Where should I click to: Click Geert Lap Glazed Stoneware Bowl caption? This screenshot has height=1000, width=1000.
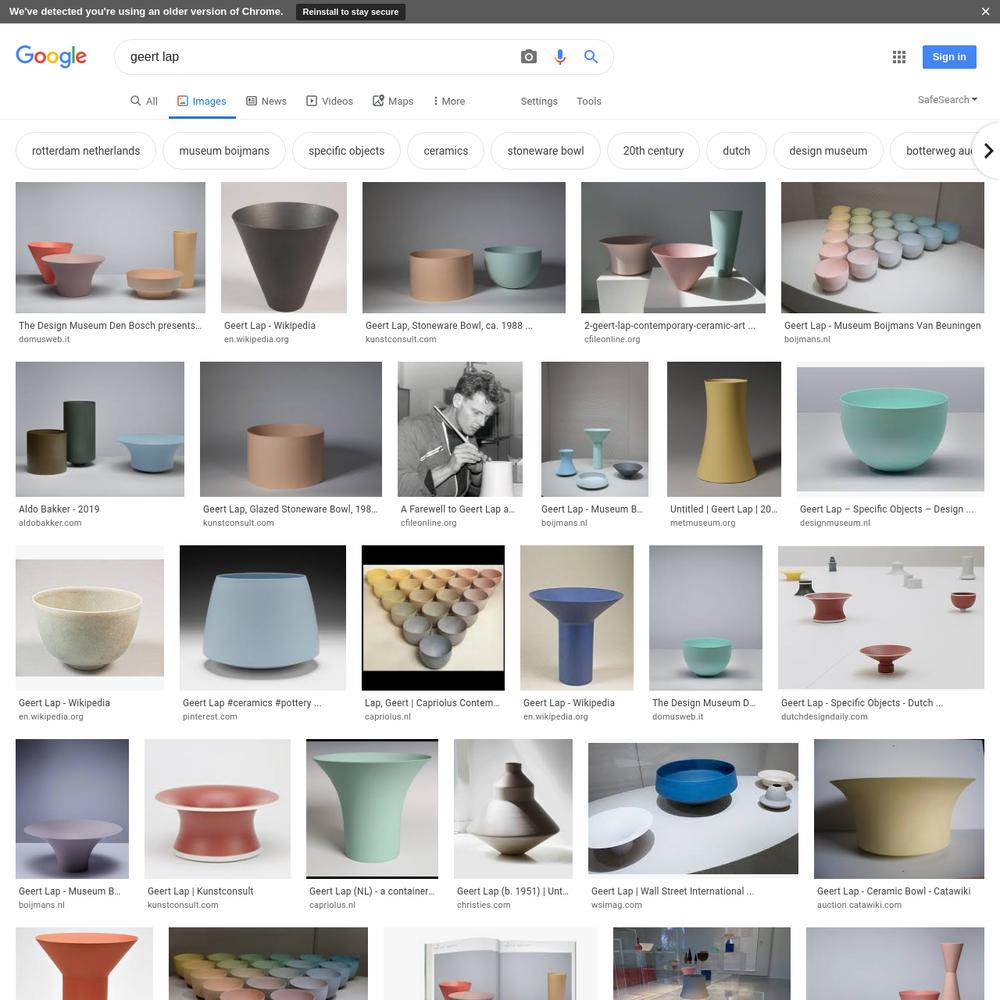(x=290, y=509)
